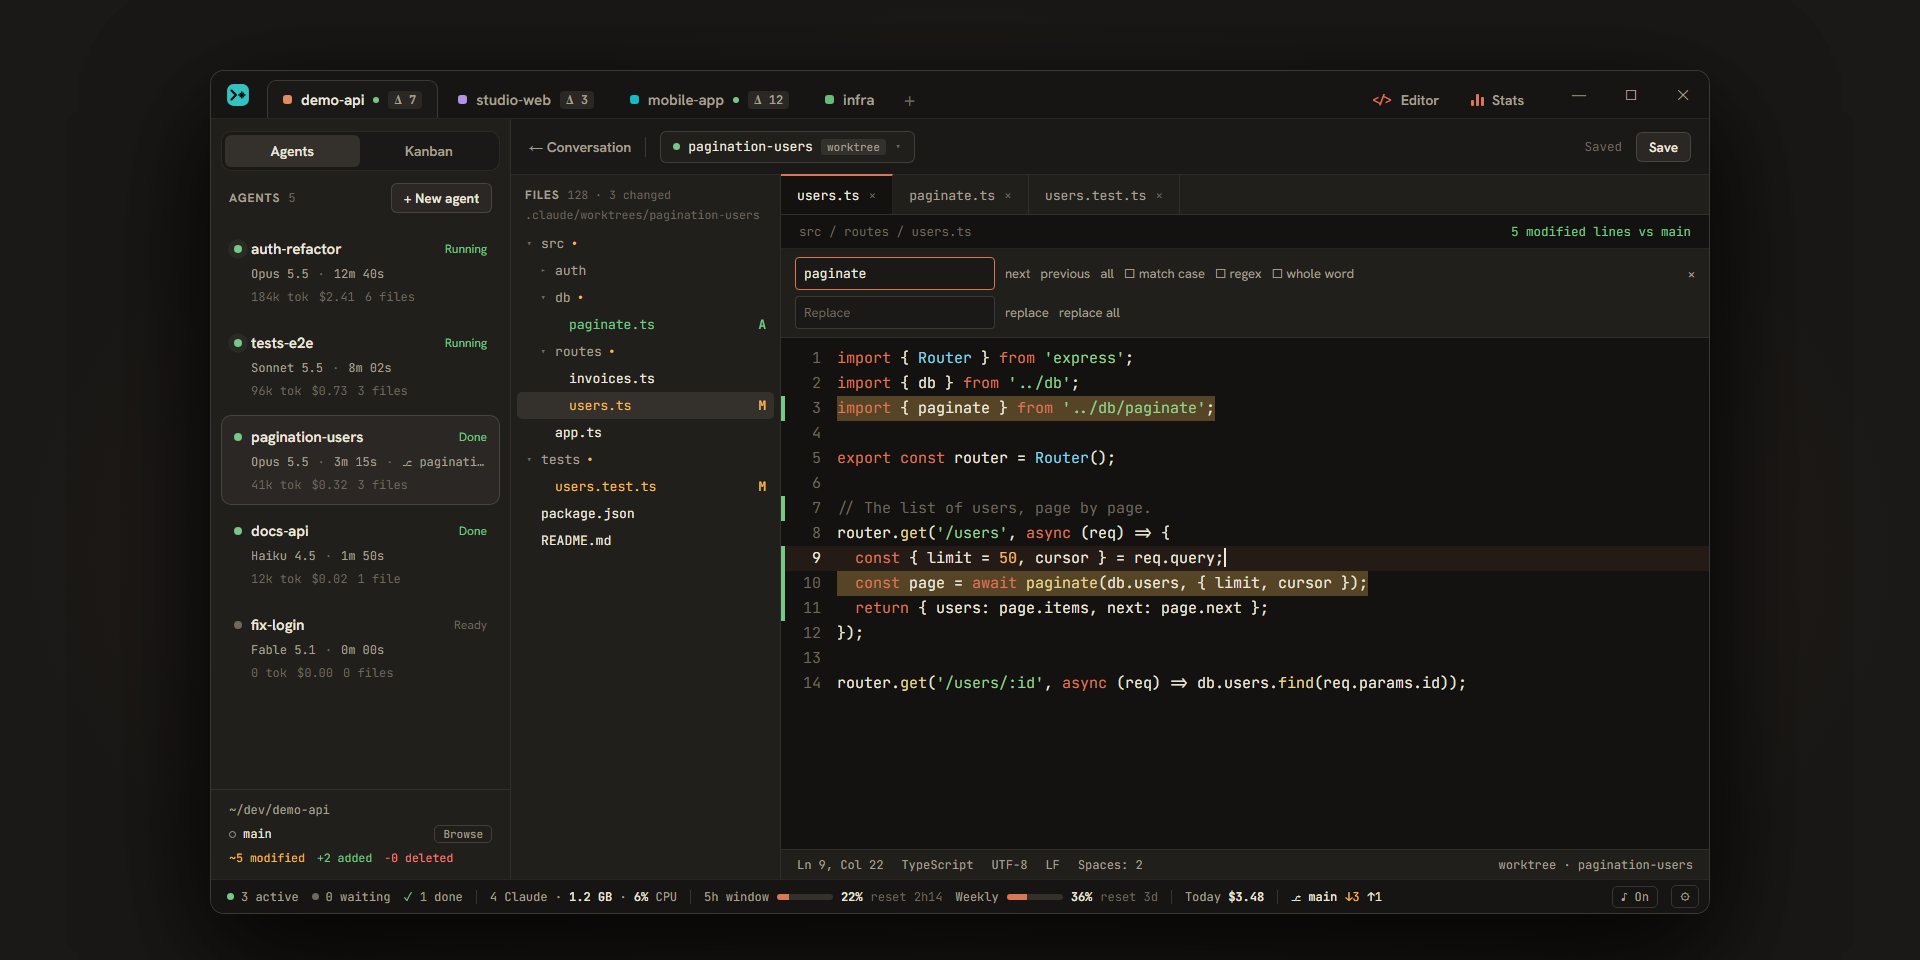This screenshot has width=1920, height=960.
Task: Click the Save button
Action: [x=1663, y=147]
